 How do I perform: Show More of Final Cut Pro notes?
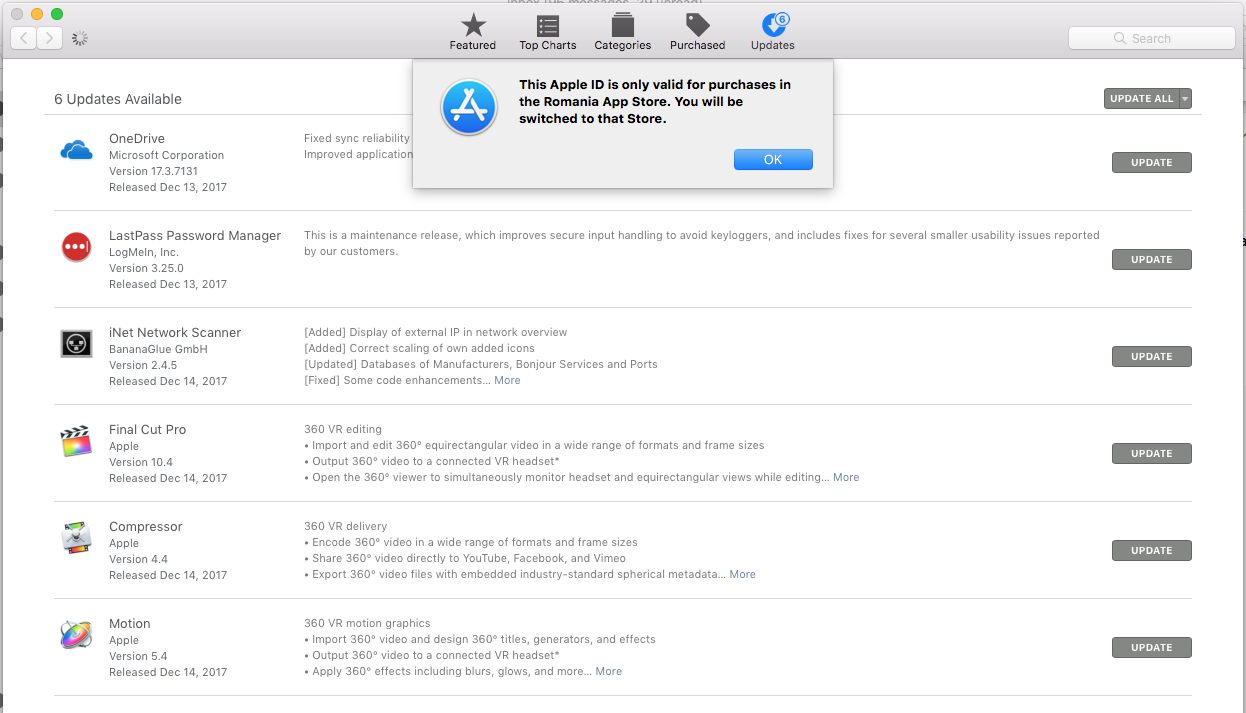click(x=846, y=478)
